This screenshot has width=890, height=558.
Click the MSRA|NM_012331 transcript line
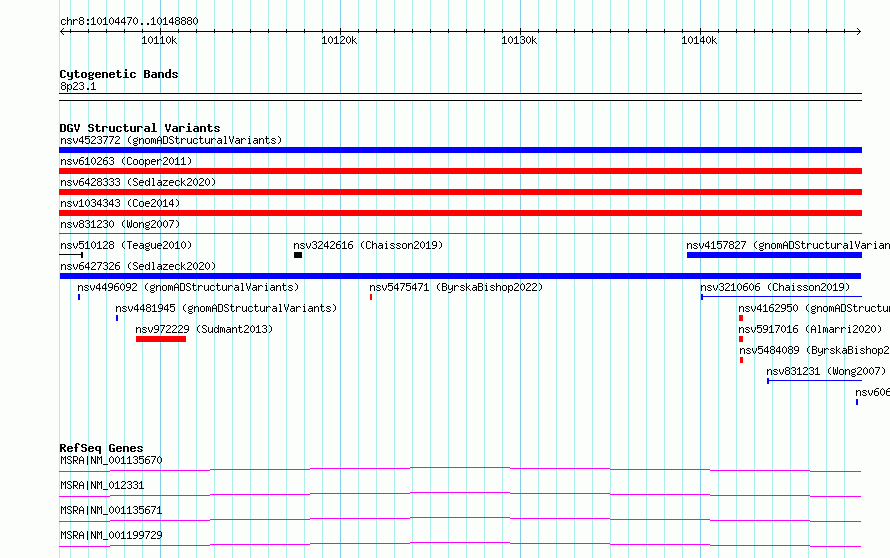pos(460,494)
